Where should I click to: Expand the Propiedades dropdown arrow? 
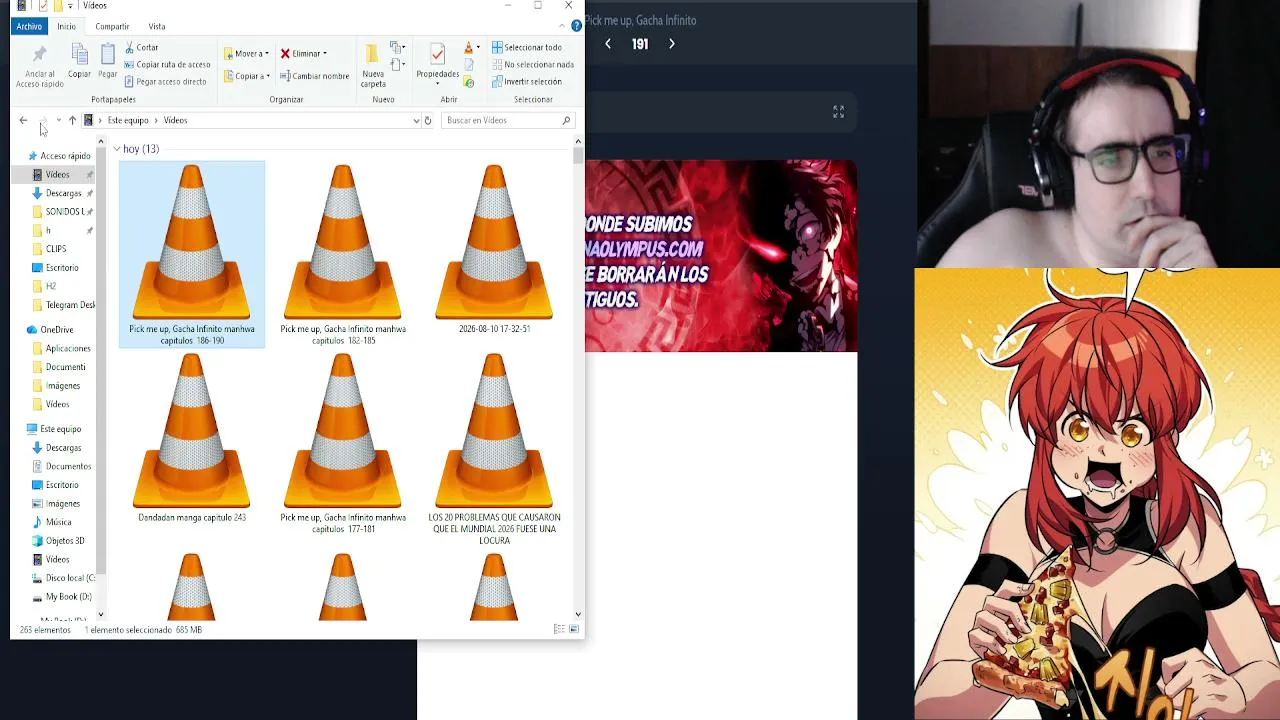[438, 83]
